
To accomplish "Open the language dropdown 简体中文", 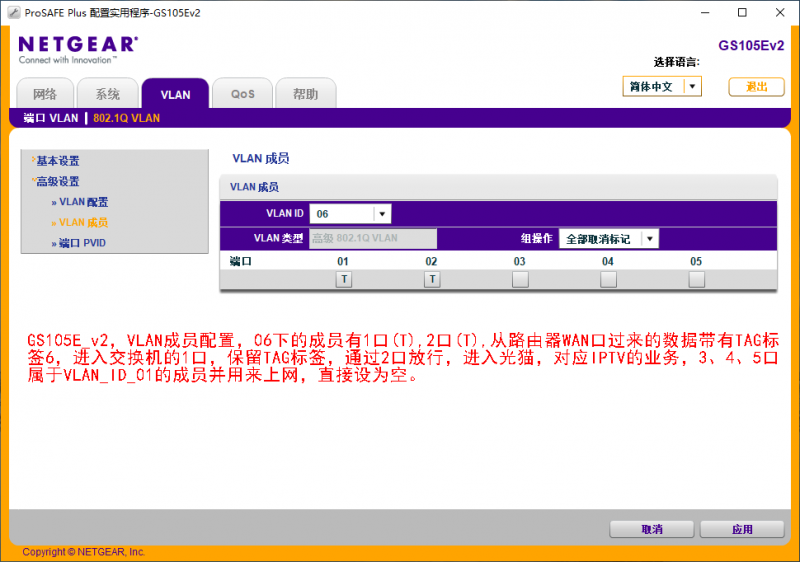I will click(x=662, y=86).
